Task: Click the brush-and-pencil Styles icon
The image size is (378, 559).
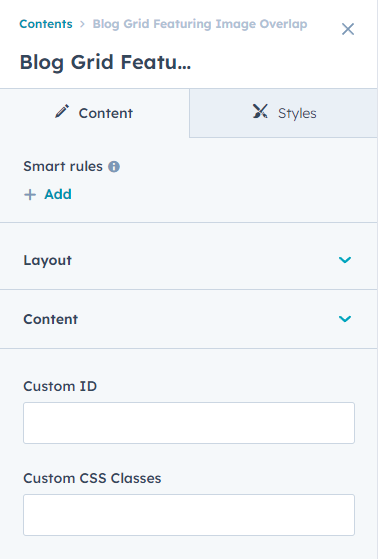Action: [260, 111]
